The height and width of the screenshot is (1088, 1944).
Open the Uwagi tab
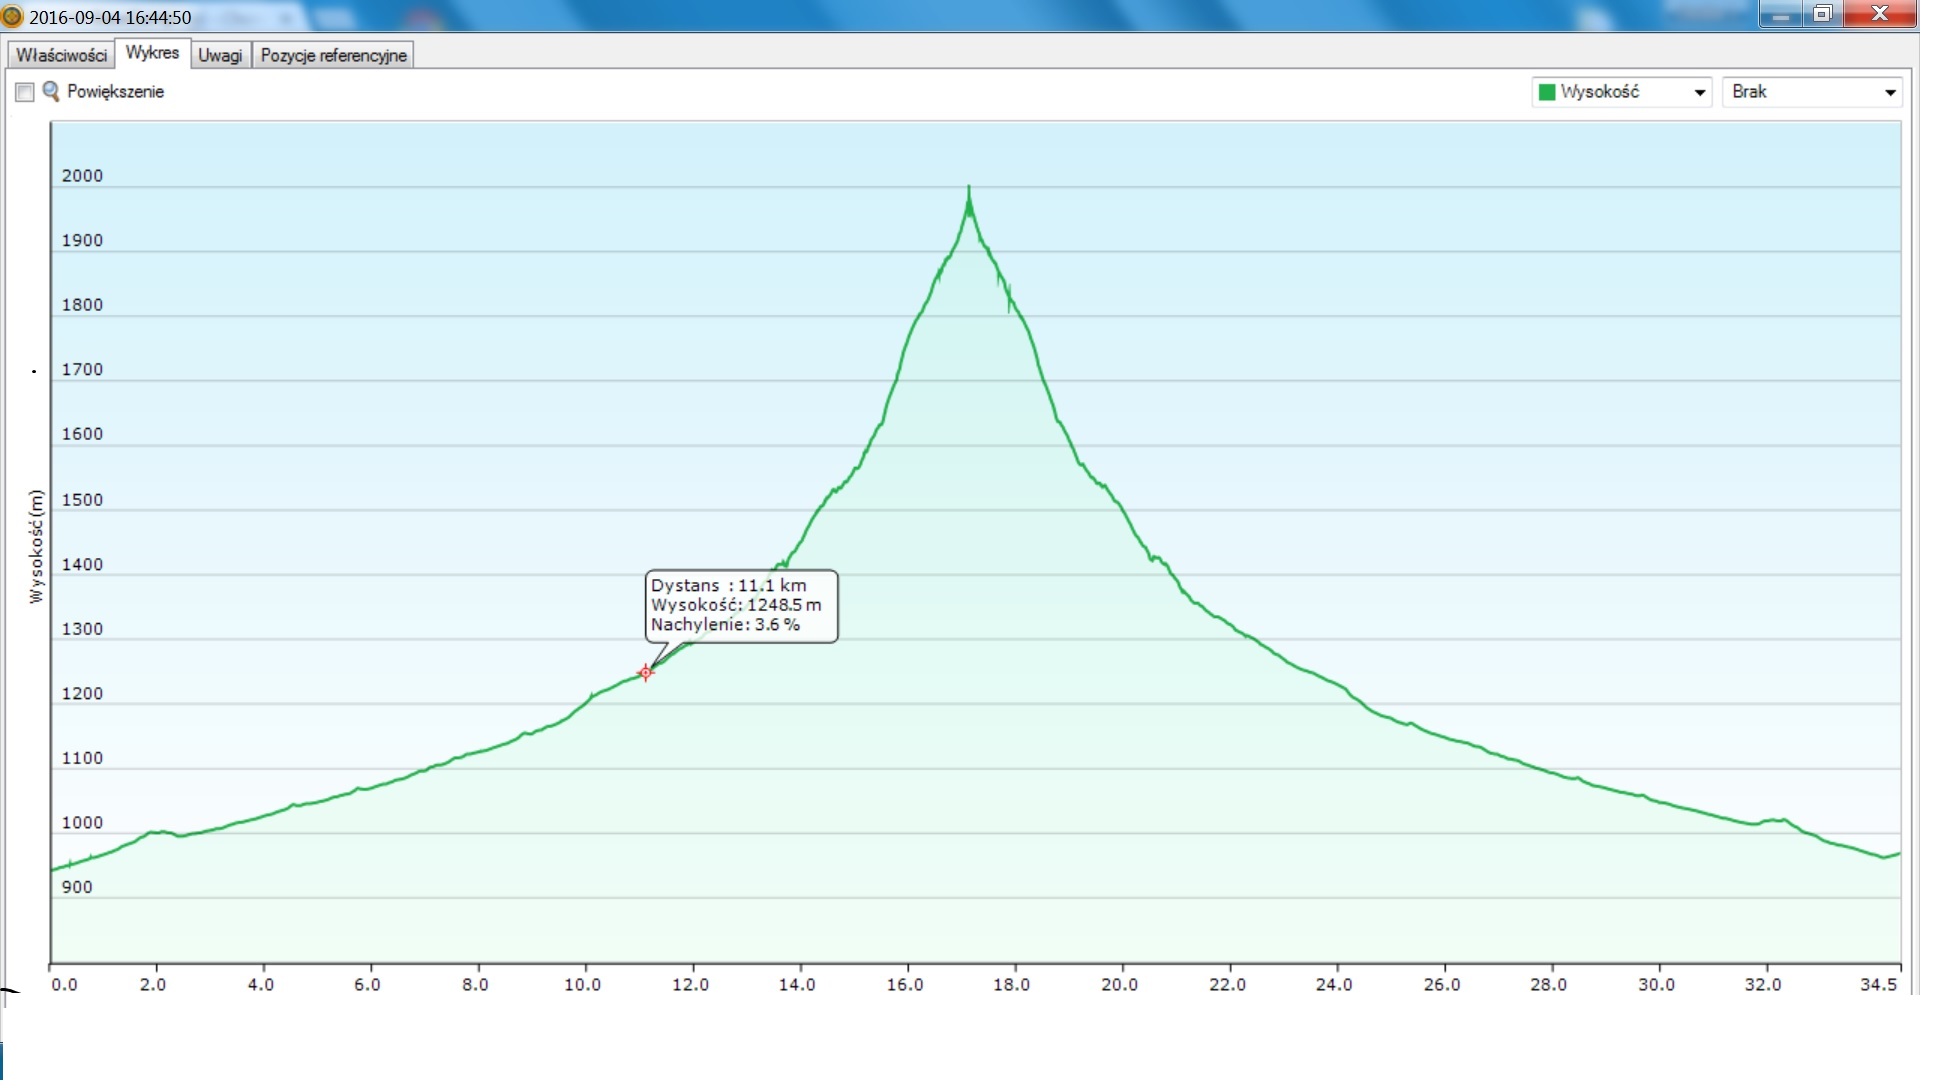(220, 55)
